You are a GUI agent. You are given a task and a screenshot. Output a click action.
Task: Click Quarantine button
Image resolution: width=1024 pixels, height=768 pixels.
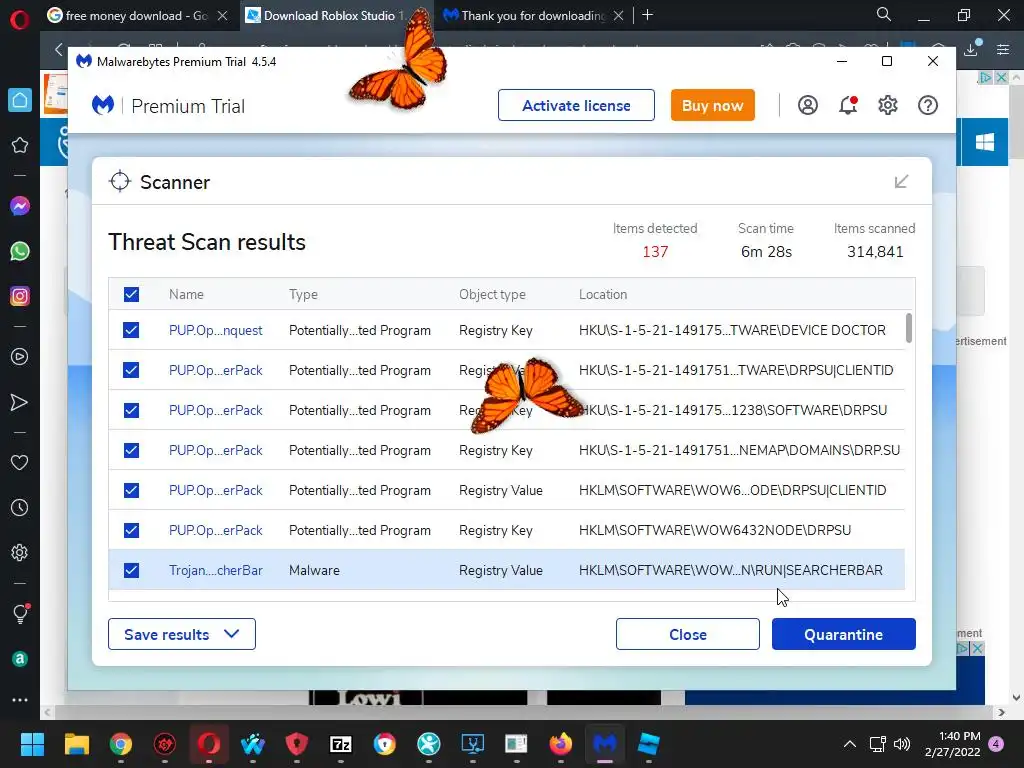click(844, 634)
